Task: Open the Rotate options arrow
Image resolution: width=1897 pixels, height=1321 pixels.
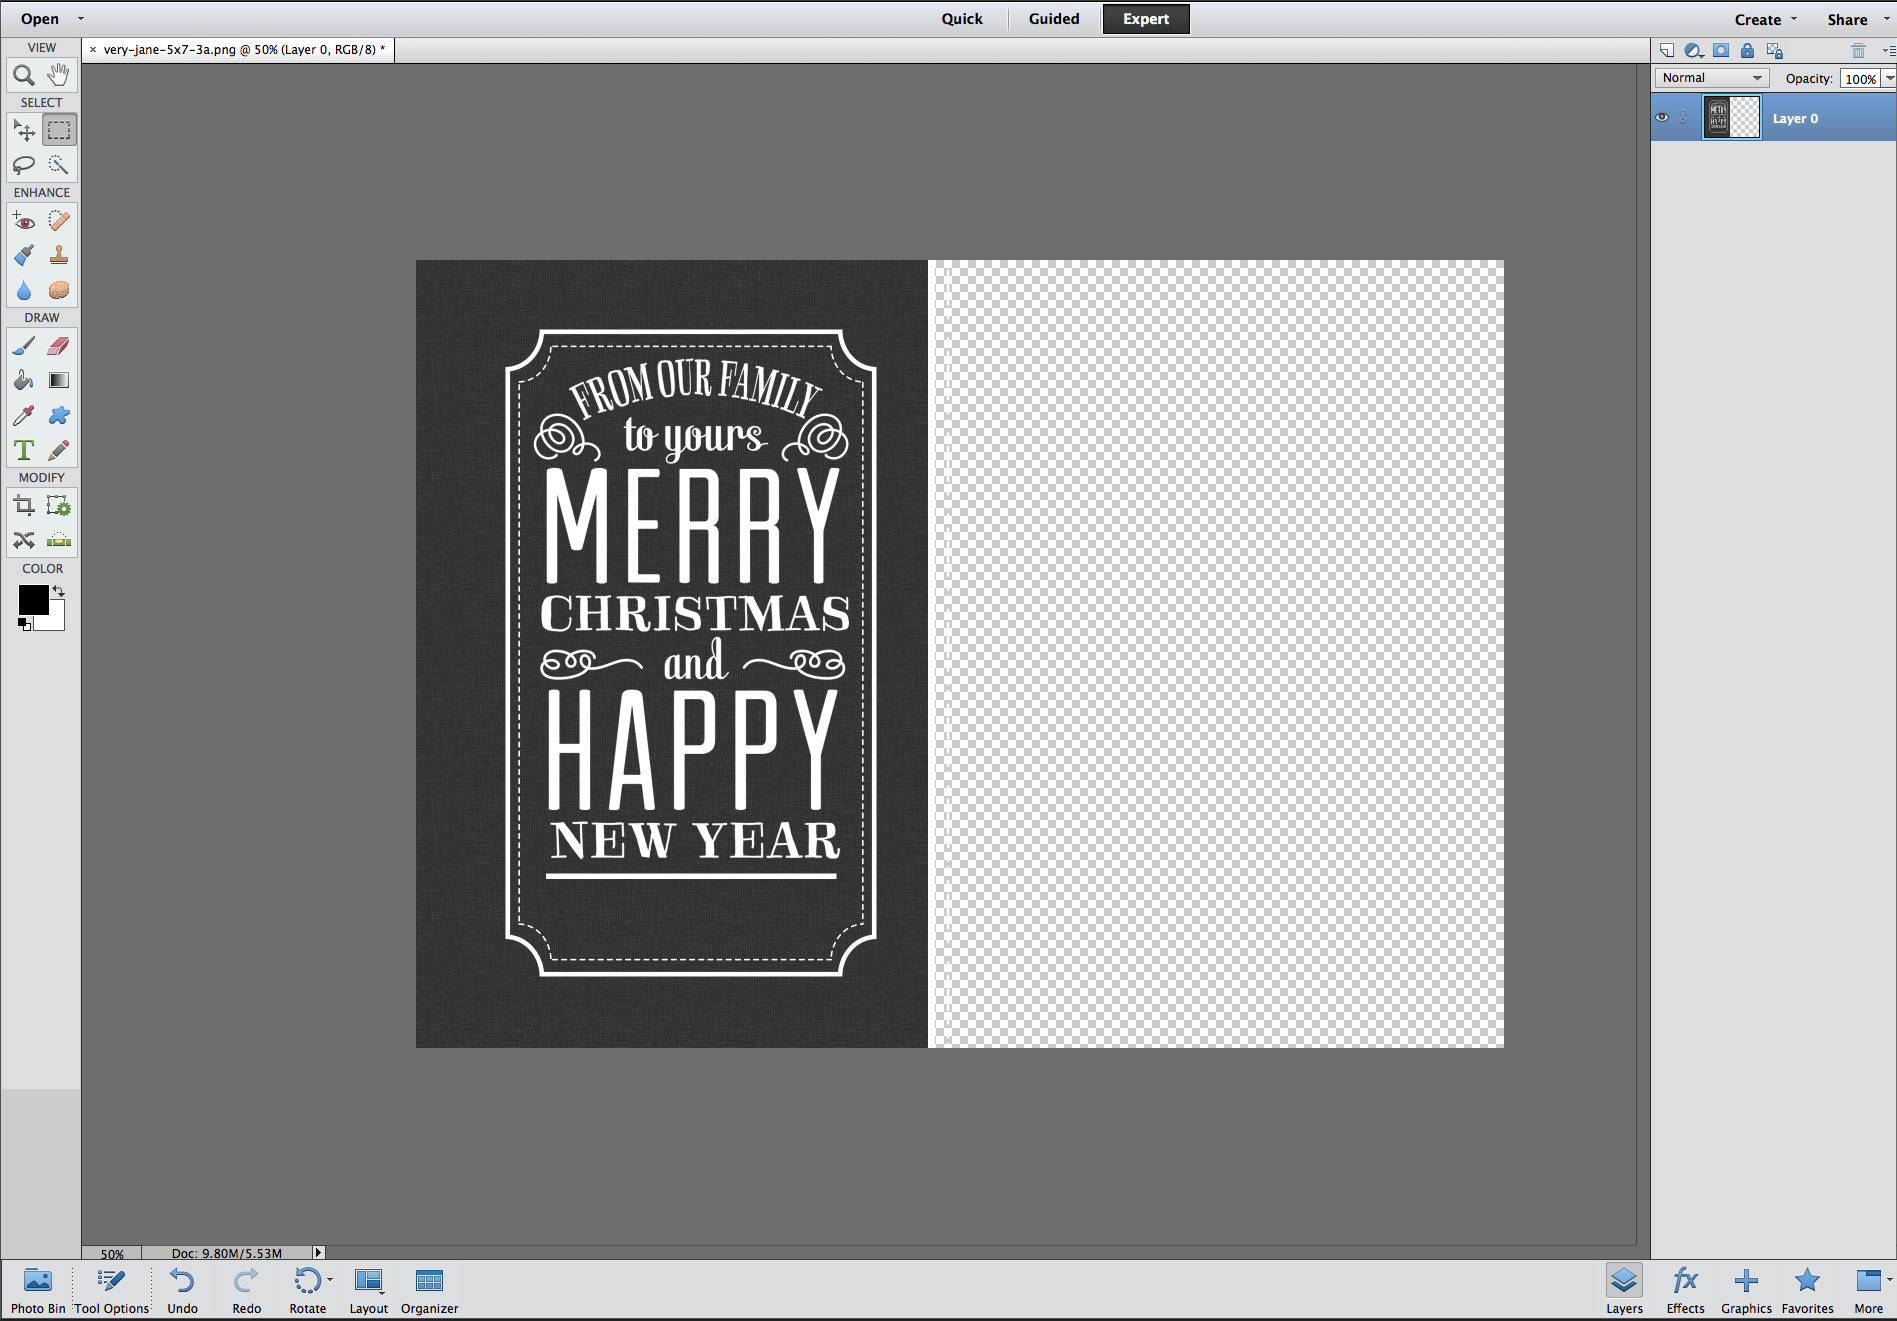Action: click(330, 1279)
